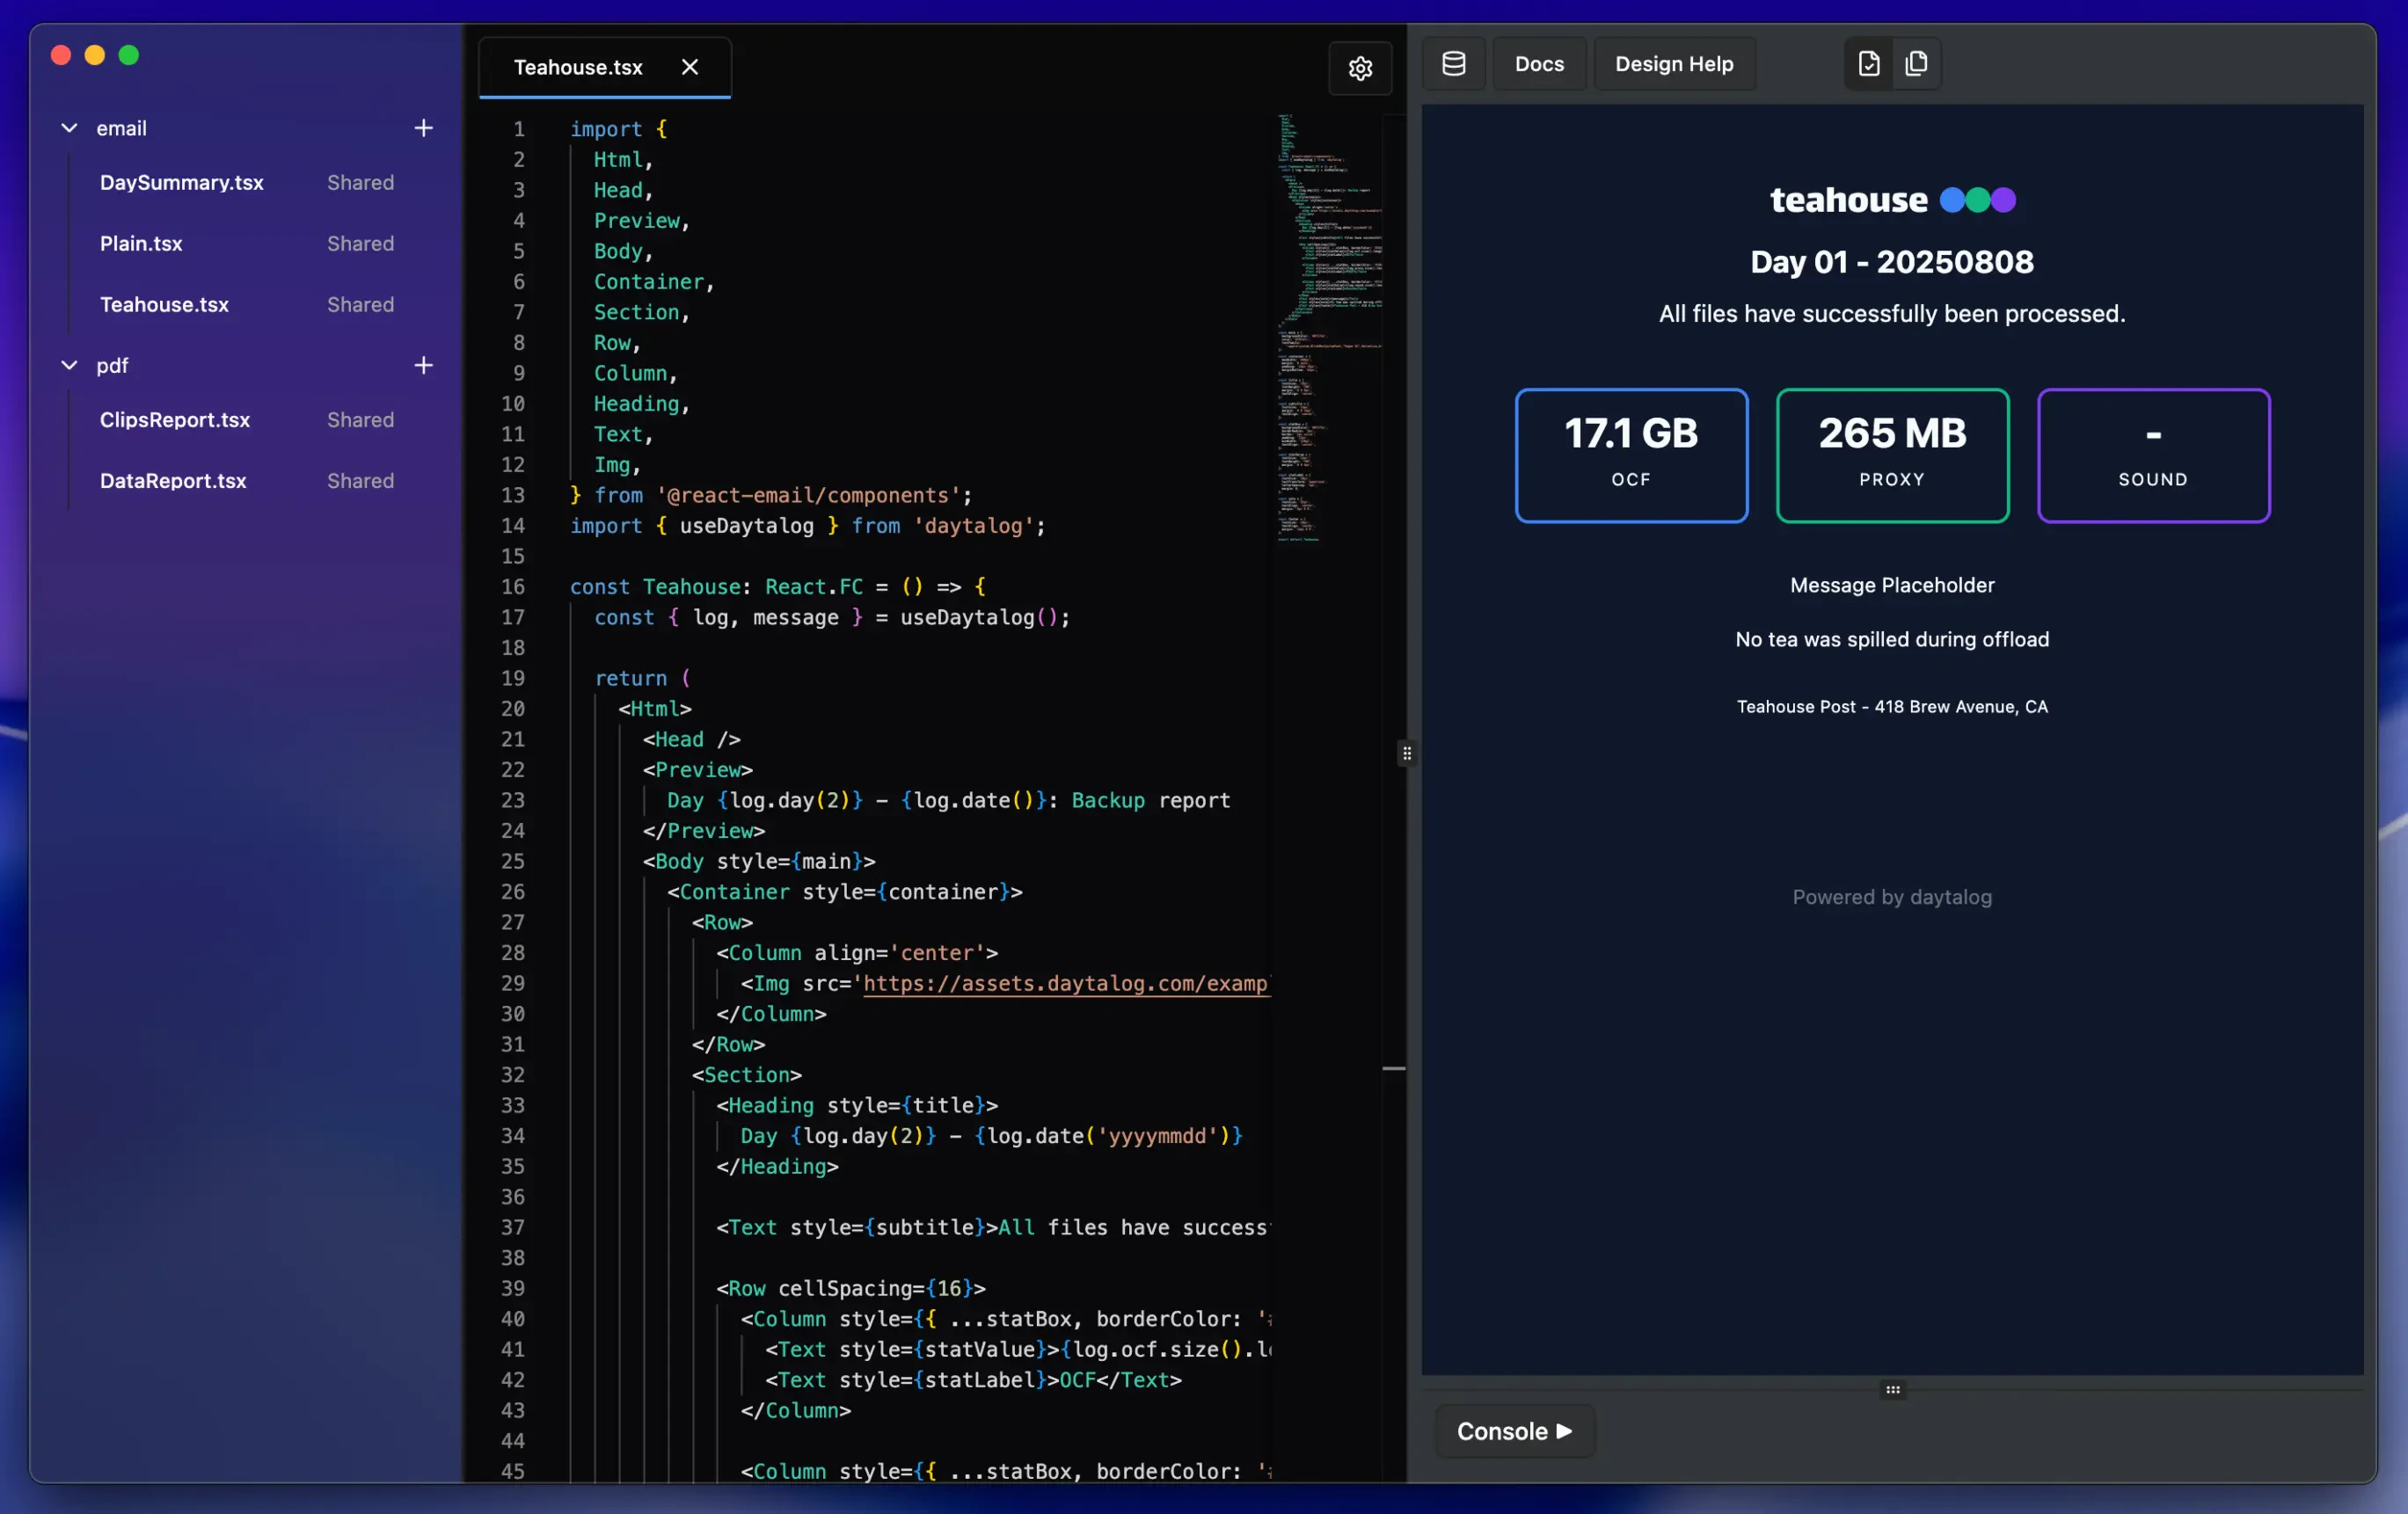Open editor settings gear icon
The image size is (2408, 1514).
tap(1360, 68)
